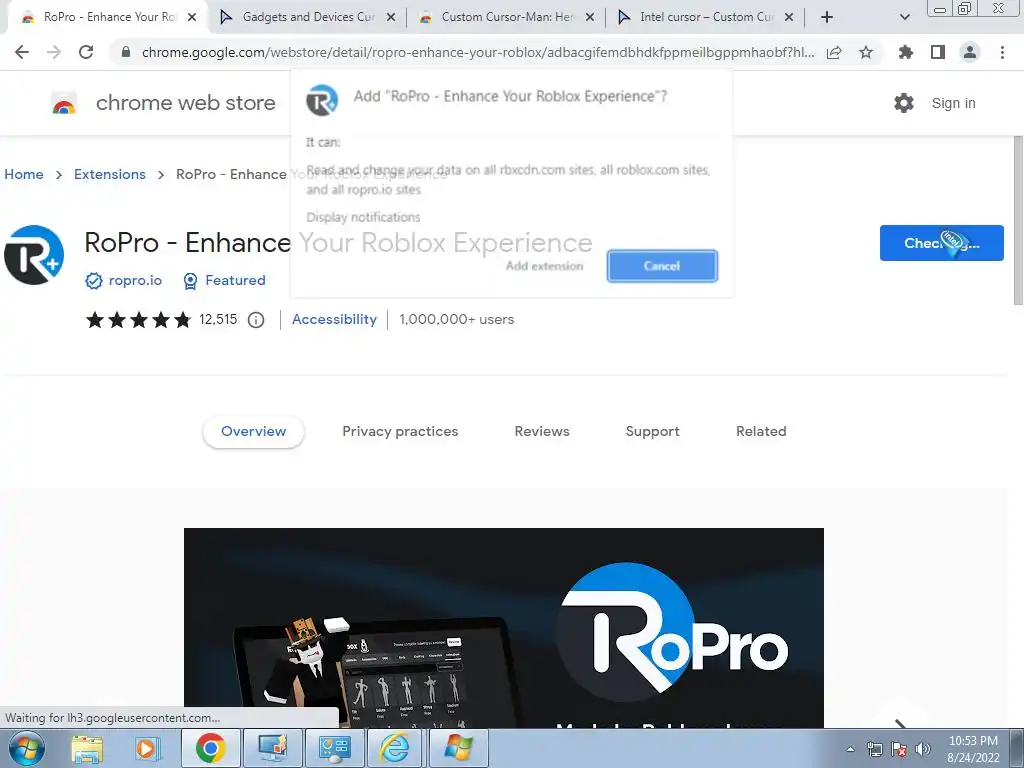This screenshot has height=768, width=1024.
Task: Click Cancel in the add extension dialog
Action: tap(662, 266)
